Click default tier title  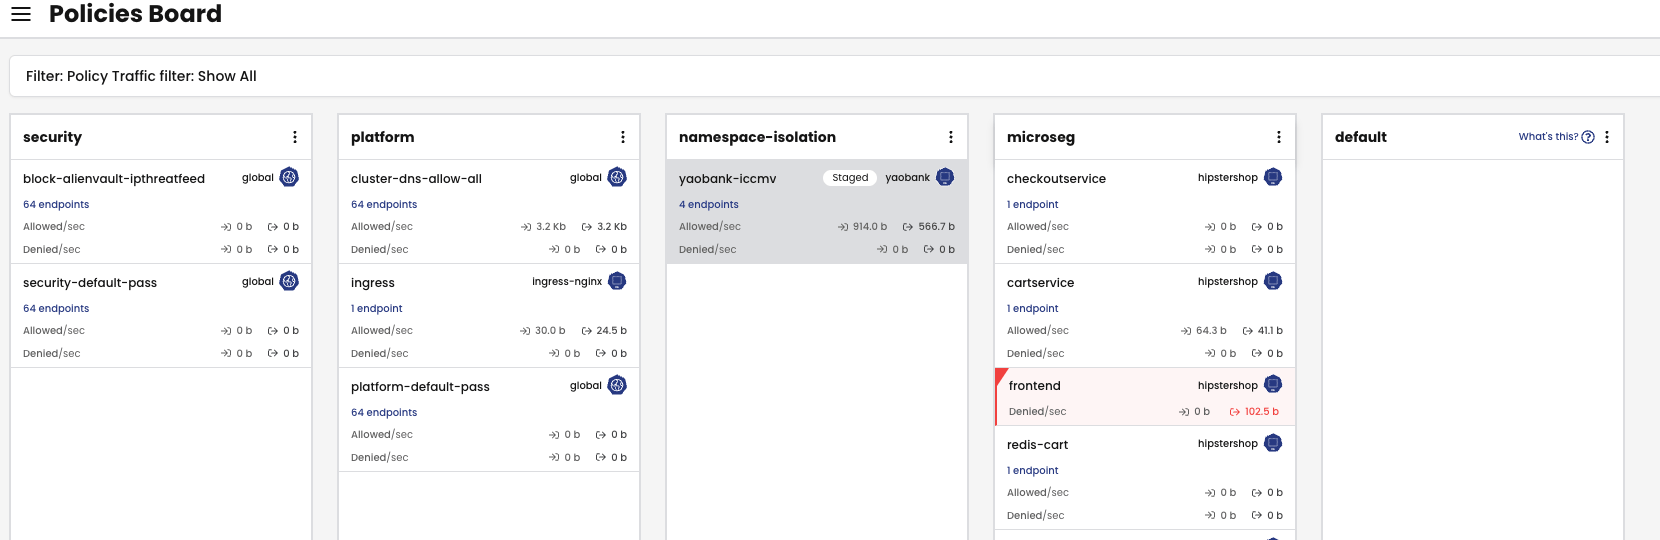coord(1361,137)
